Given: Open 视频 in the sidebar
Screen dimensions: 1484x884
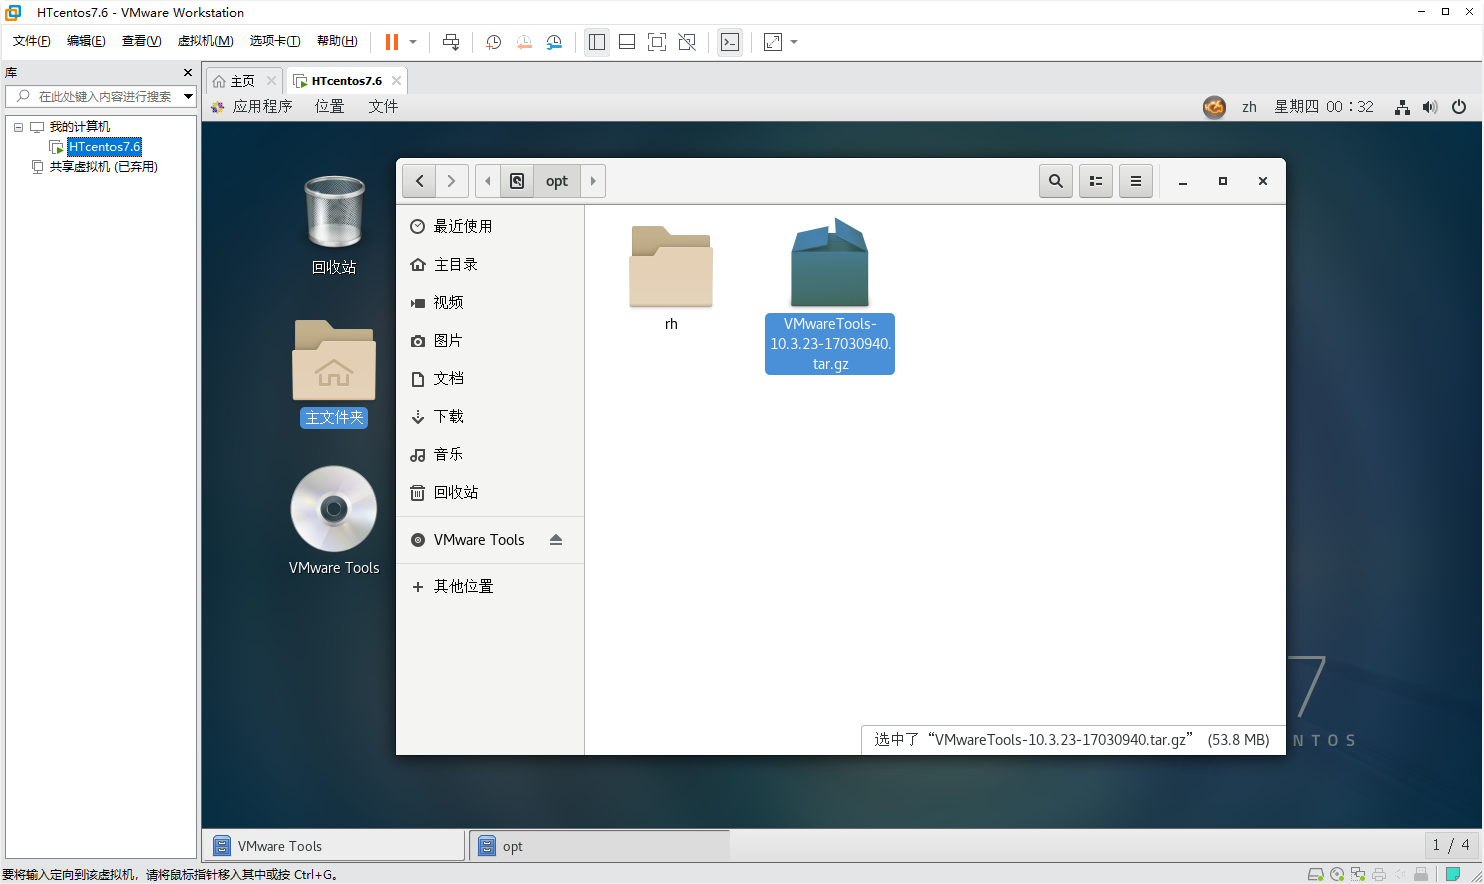Looking at the screenshot, I should (490, 303).
